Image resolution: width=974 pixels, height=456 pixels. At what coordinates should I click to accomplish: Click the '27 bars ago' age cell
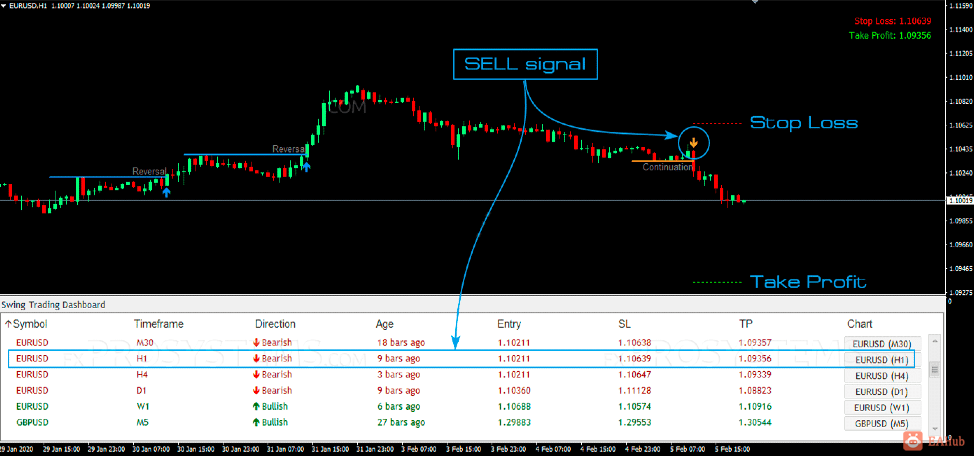[401, 422]
